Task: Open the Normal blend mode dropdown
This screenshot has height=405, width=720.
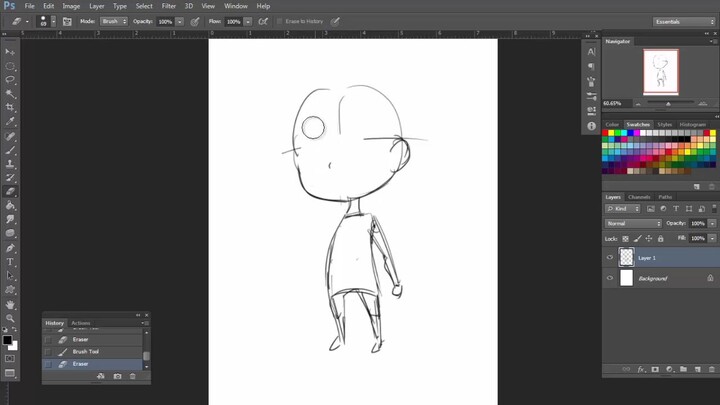Action: 633,224
